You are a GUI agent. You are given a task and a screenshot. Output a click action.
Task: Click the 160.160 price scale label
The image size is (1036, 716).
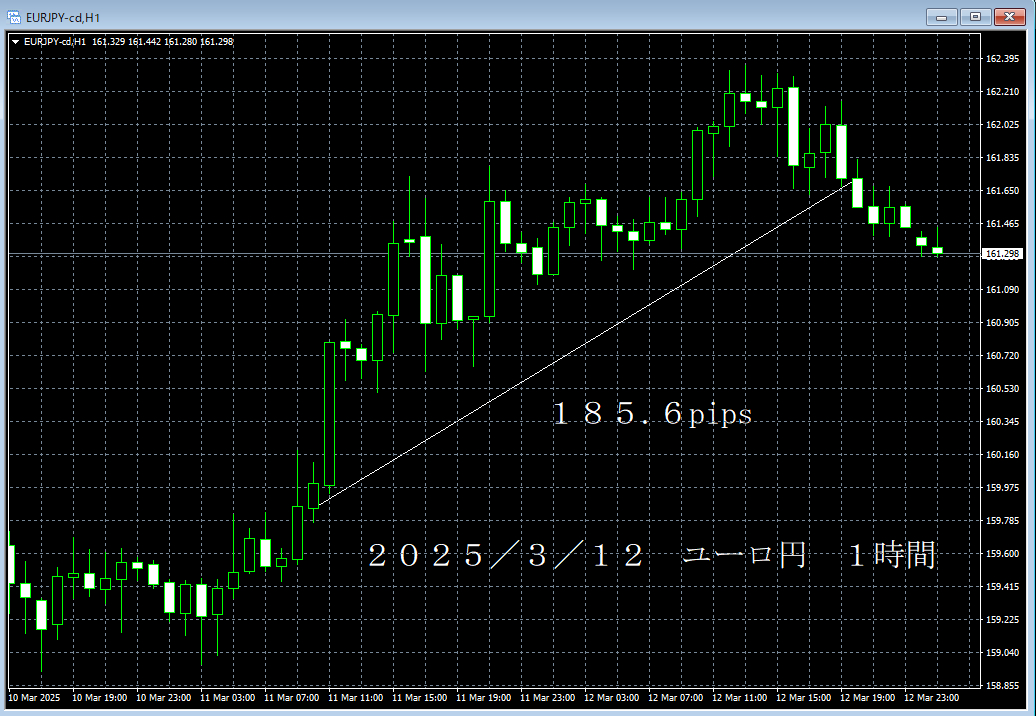pos(1002,454)
